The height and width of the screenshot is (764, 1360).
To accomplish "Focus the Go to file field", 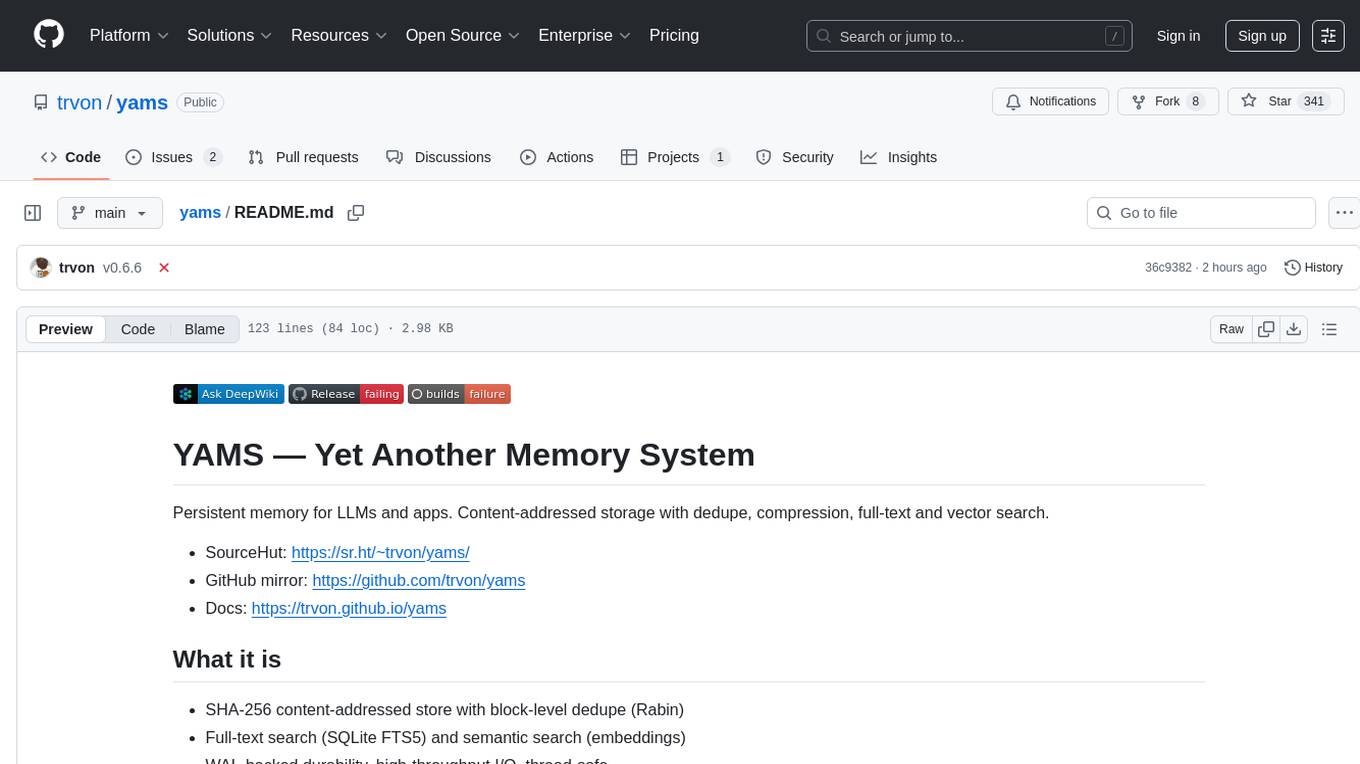I will coord(1201,213).
